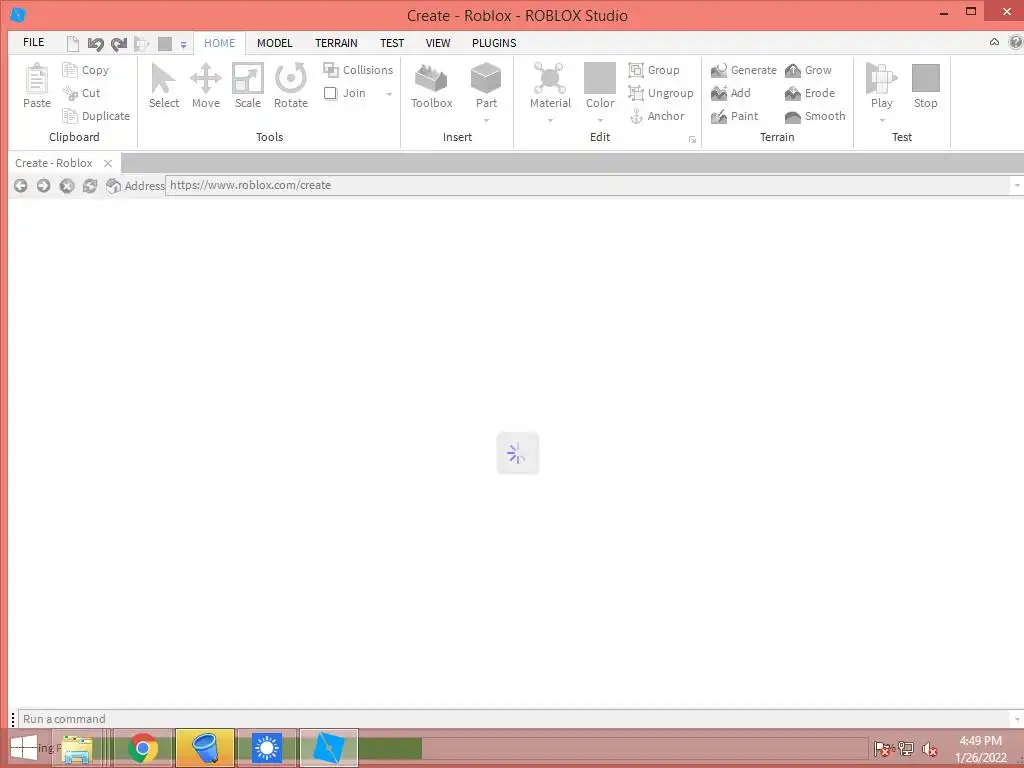Switch to the TEST ribbon tab
1024x768 pixels.
click(392, 43)
